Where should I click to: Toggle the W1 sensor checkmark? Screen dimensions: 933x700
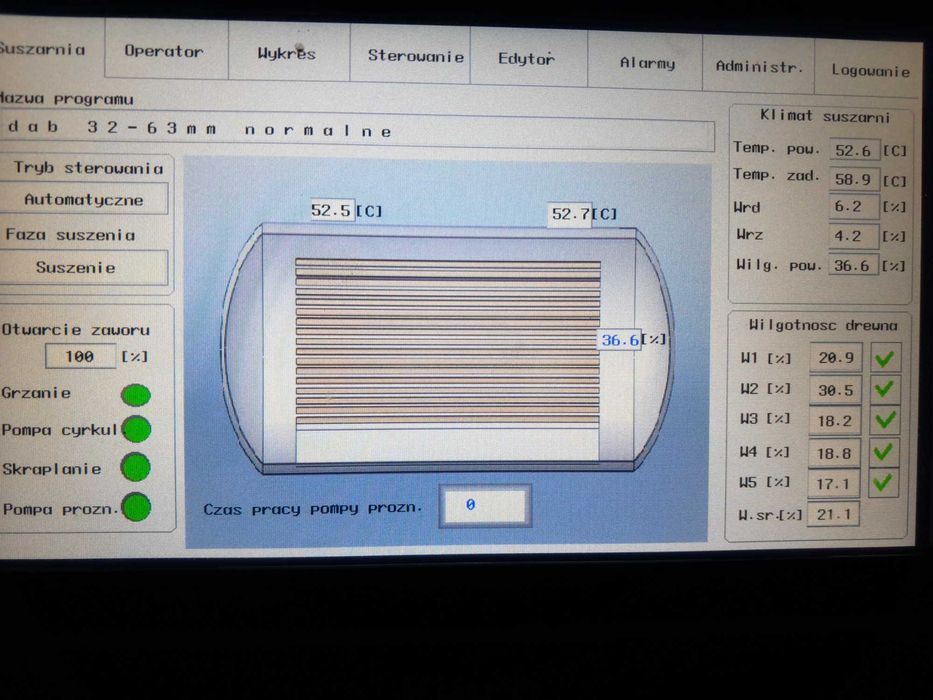[885, 358]
